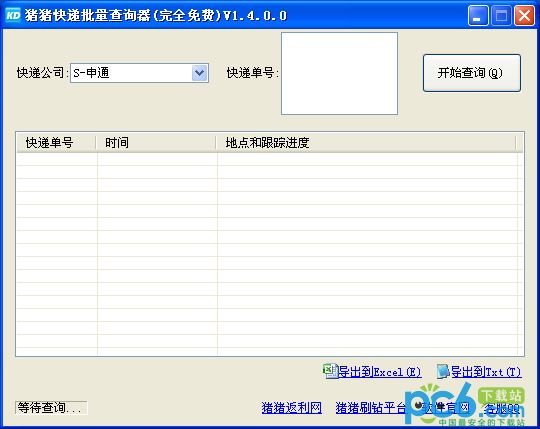Click the KD app icon in title bar
Image resolution: width=540 pixels, height=429 pixels.
pyautogui.click(x=13, y=15)
